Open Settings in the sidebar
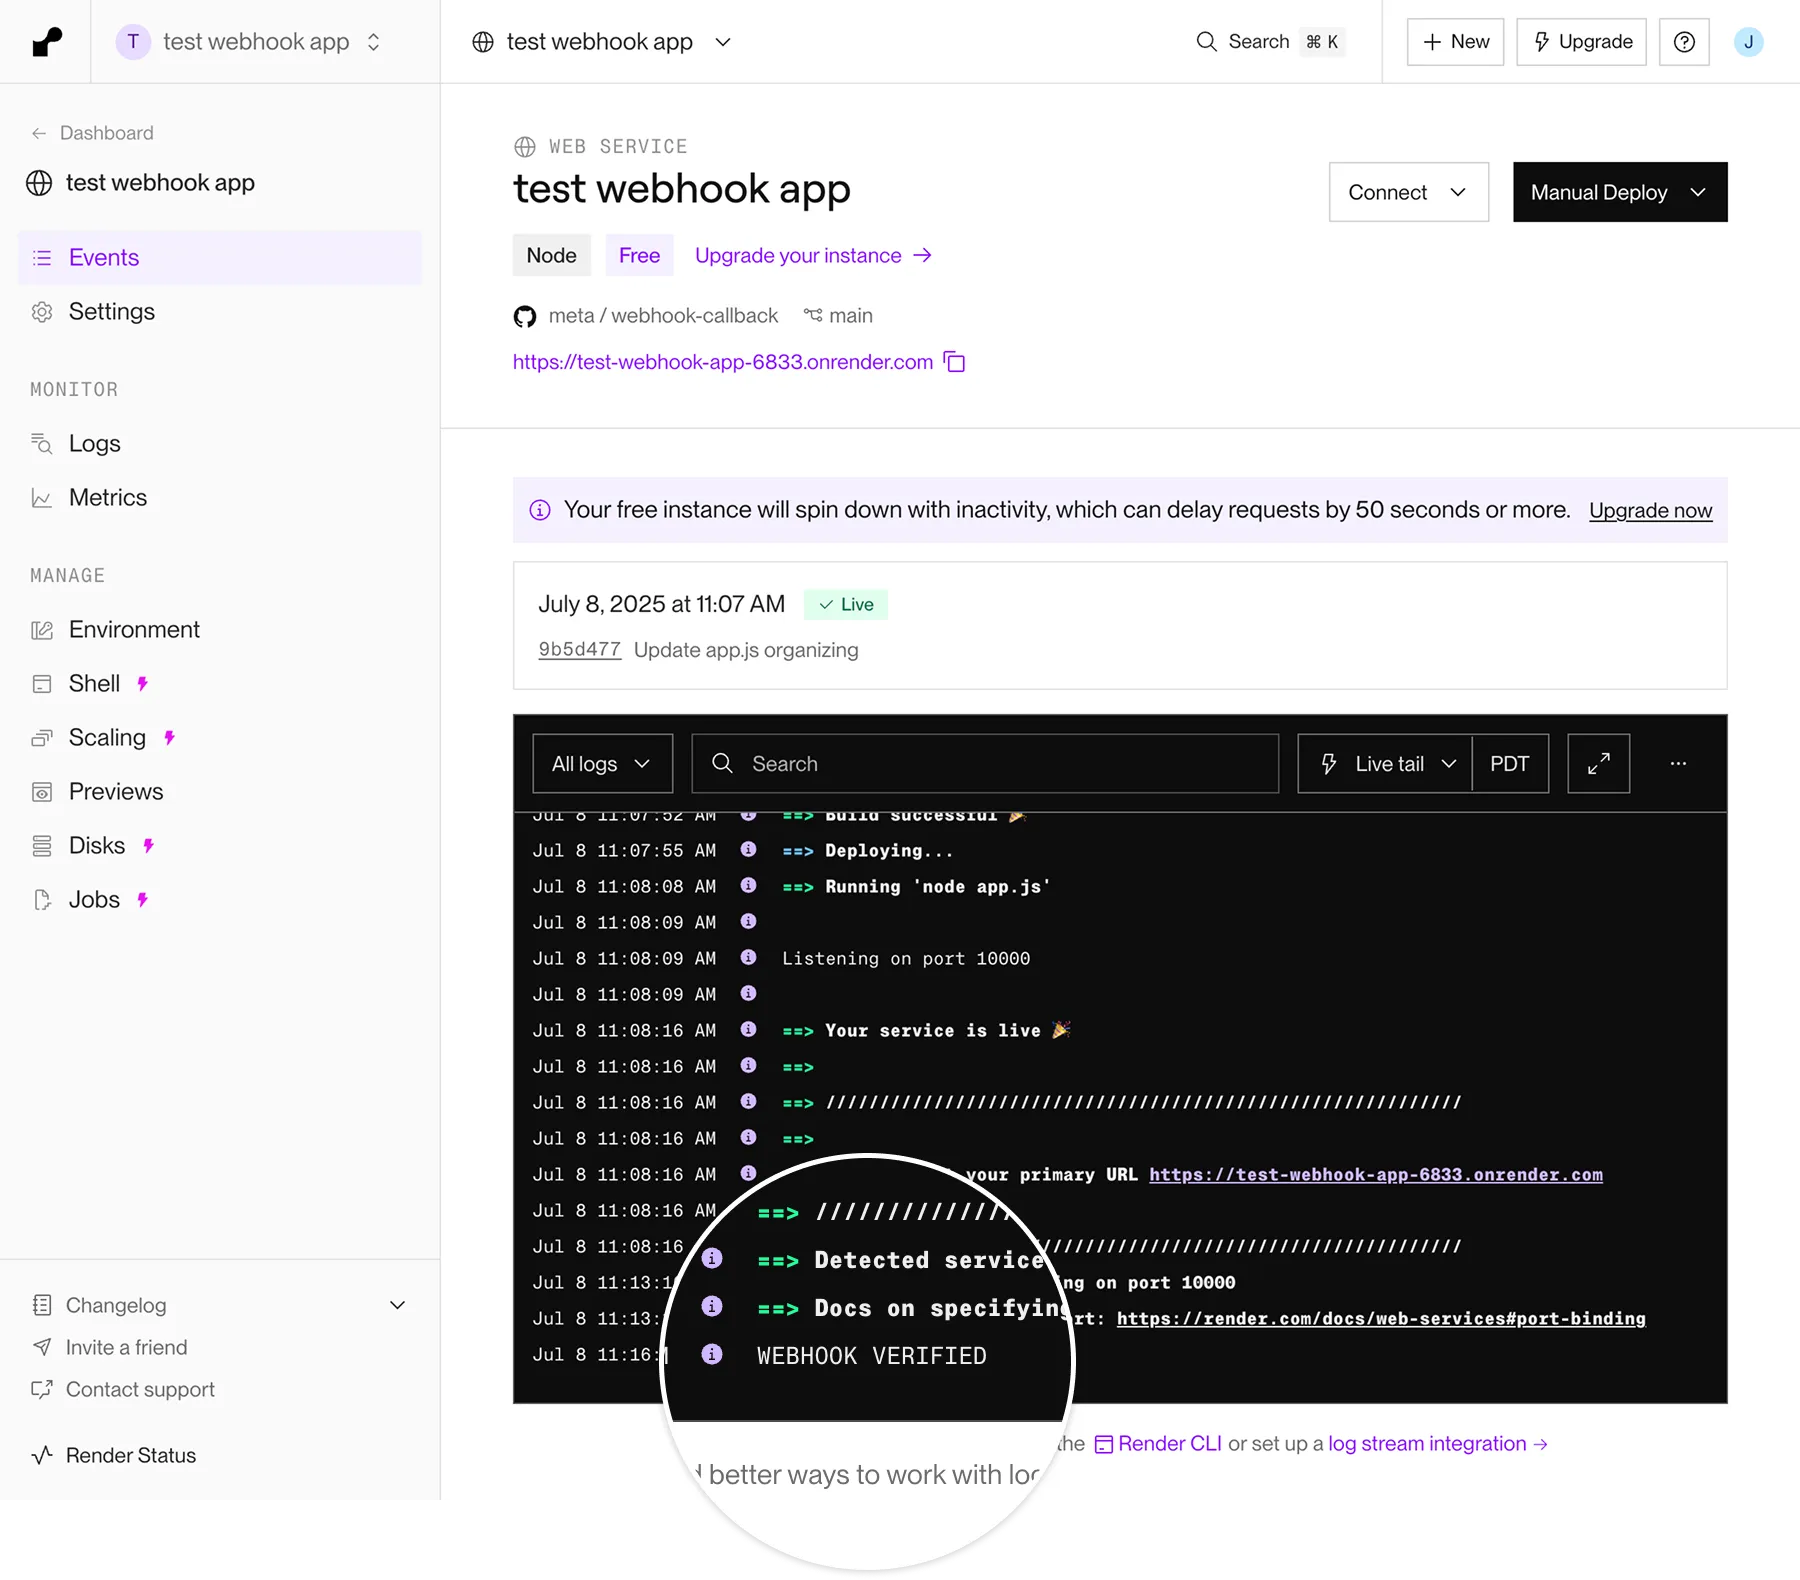The image size is (1800, 1580). [x=111, y=312]
